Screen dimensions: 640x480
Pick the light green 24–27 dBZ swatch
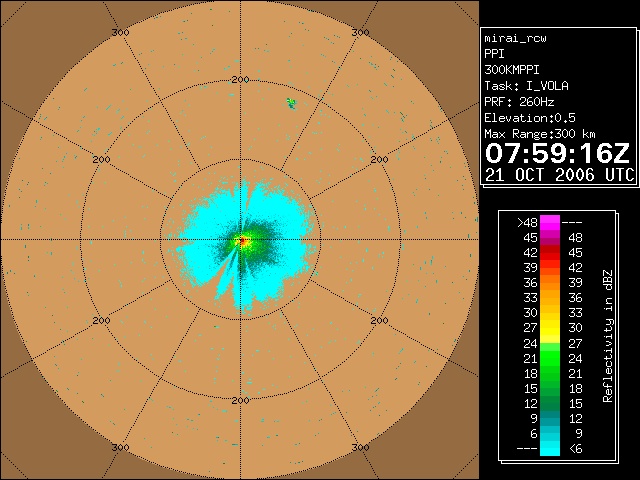click(550, 347)
